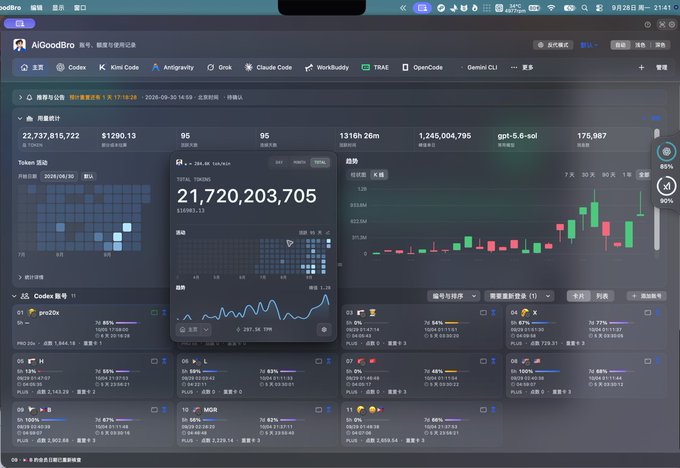Click the AiGoodBro avatar logo
This screenshot has width=680, height=468.
[20, 45]
